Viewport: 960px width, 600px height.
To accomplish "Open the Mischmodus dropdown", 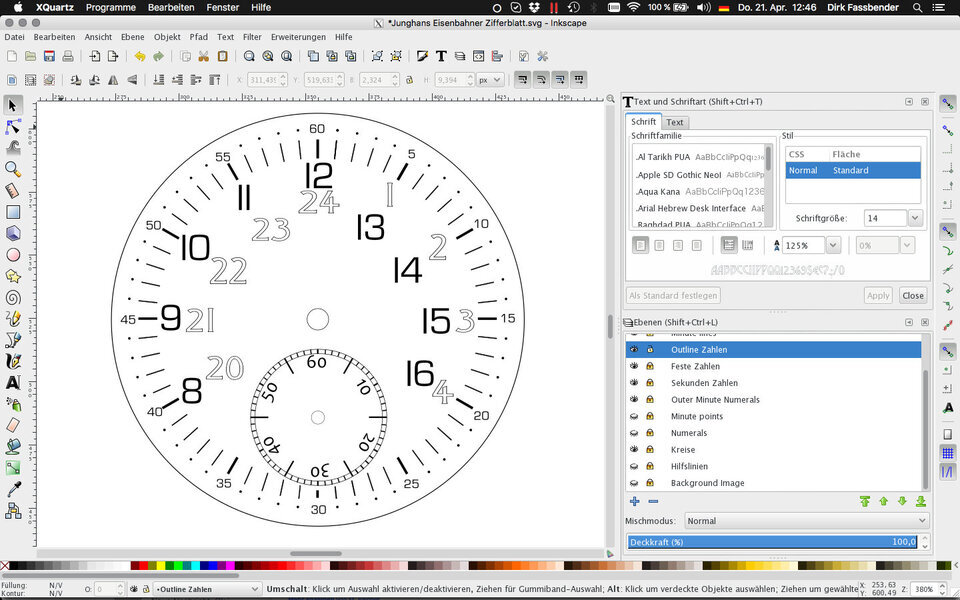I will 805,520.
